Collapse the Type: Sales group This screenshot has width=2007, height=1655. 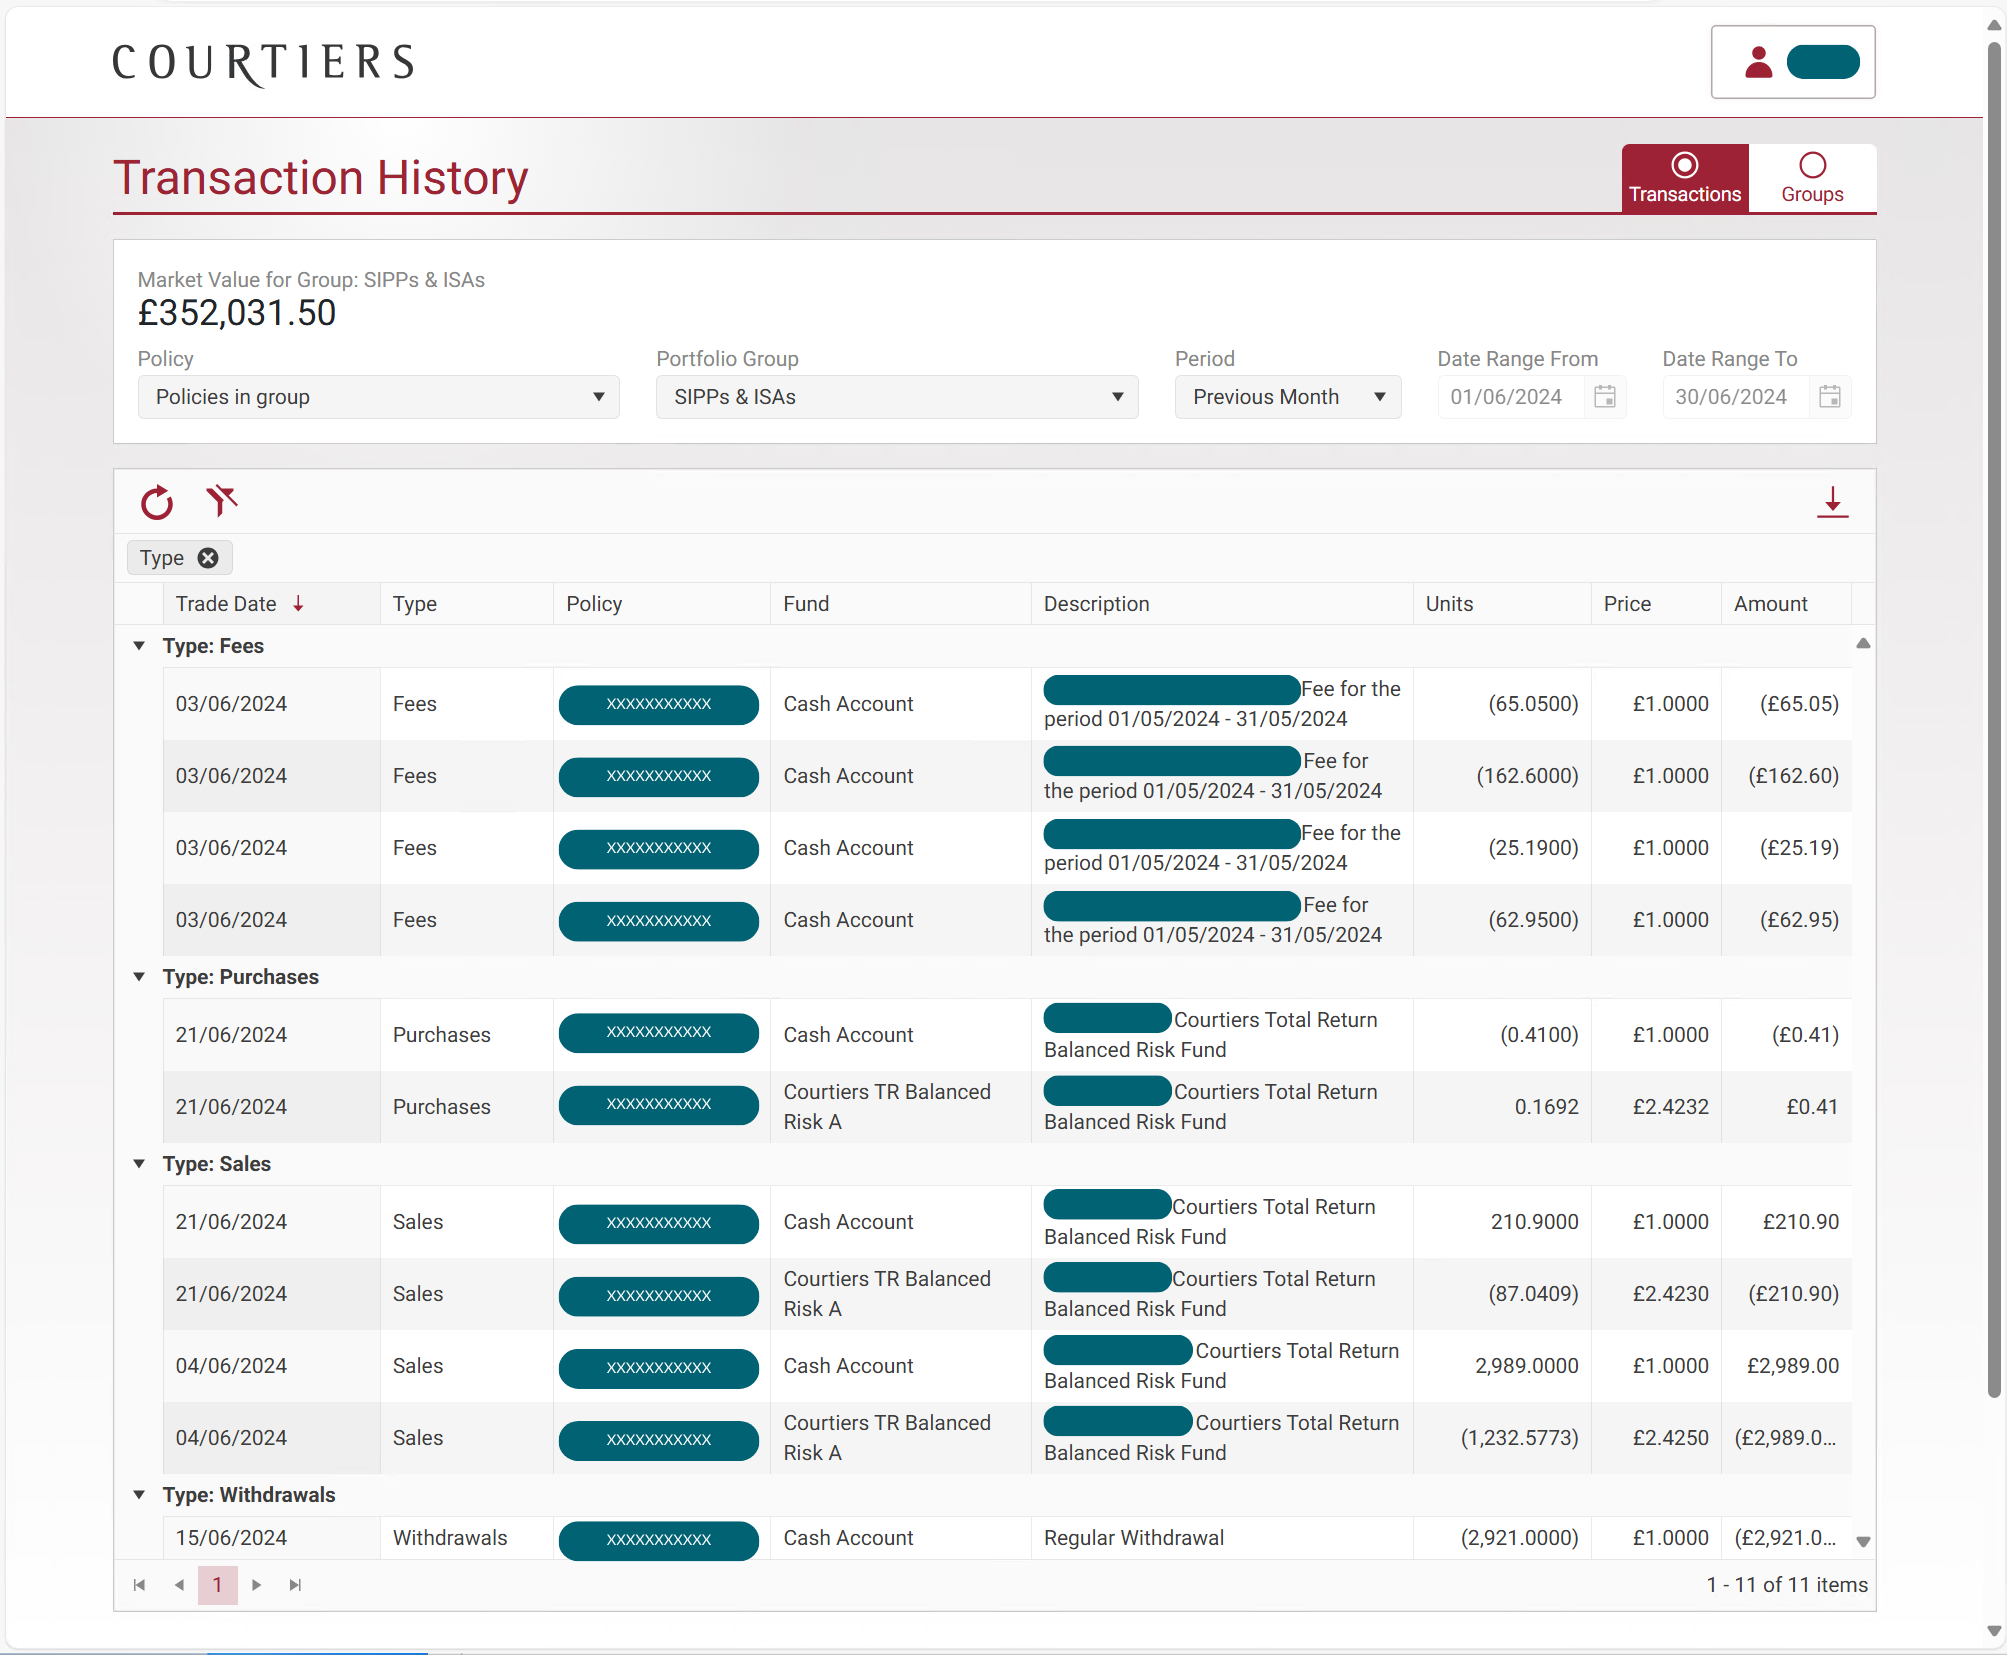(139, 1164)
